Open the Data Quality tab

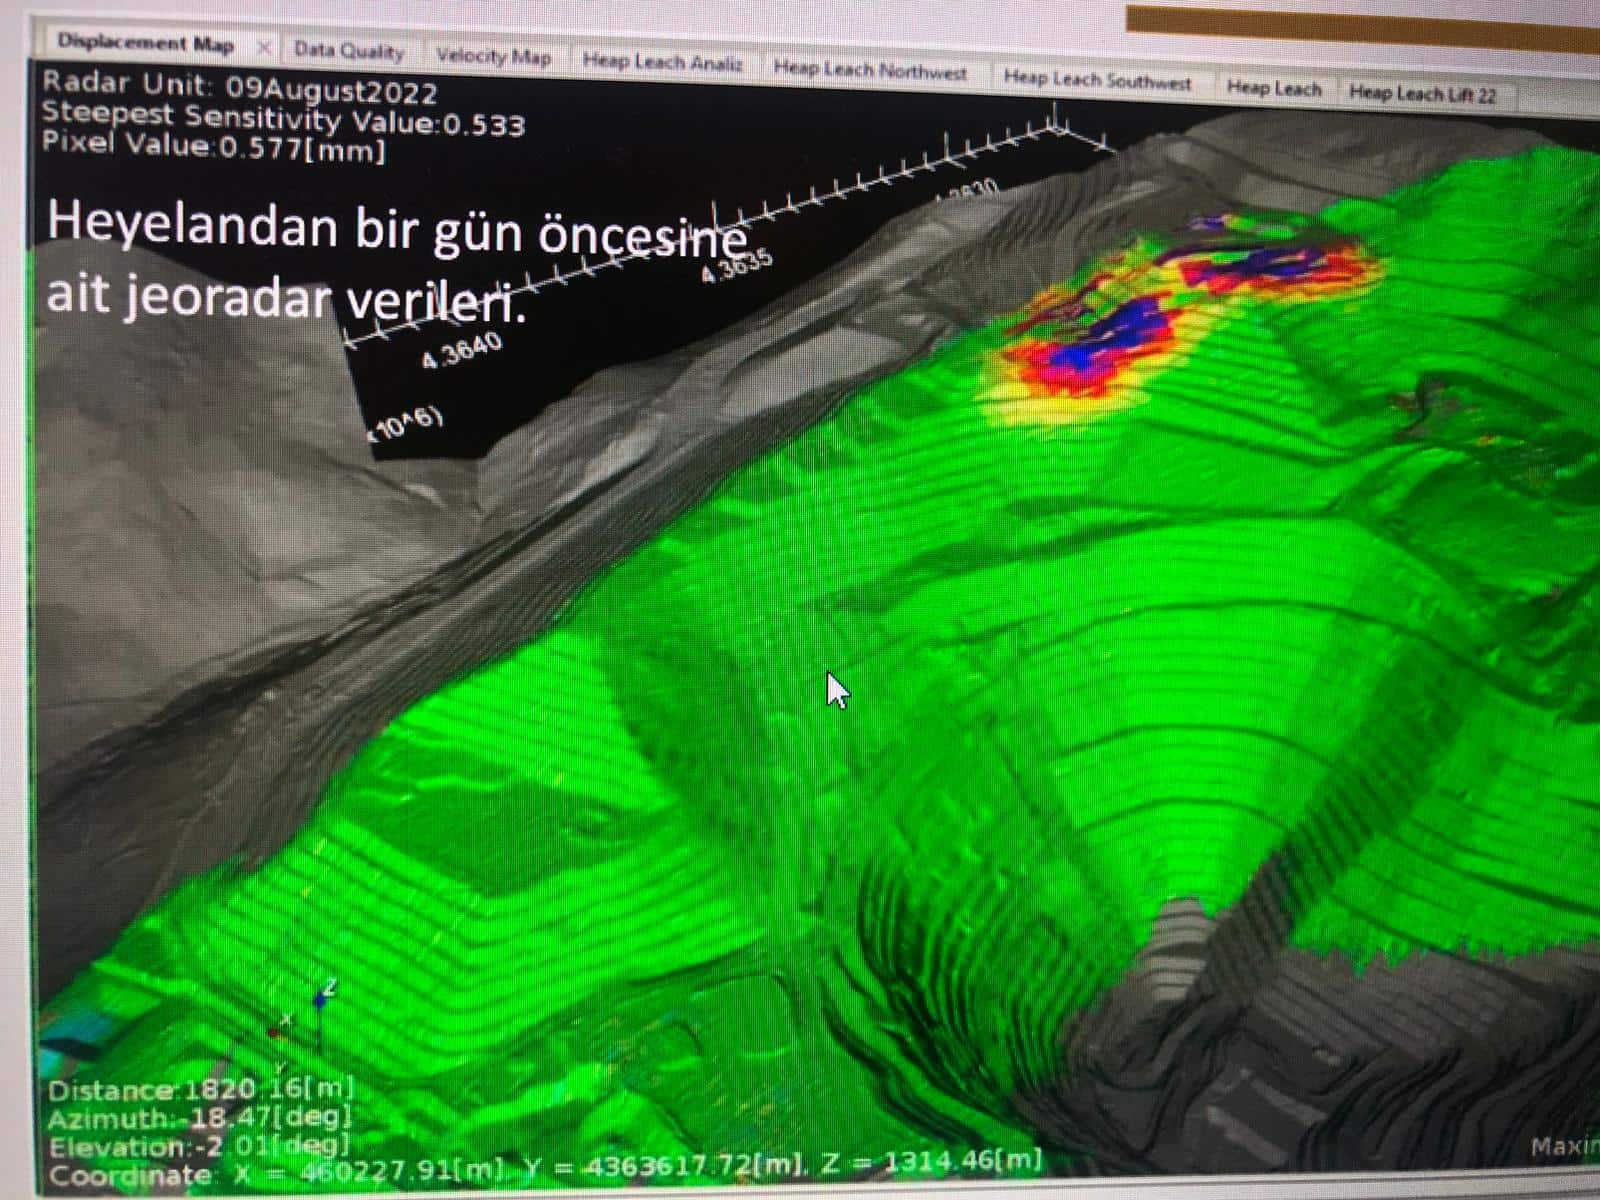349,51
